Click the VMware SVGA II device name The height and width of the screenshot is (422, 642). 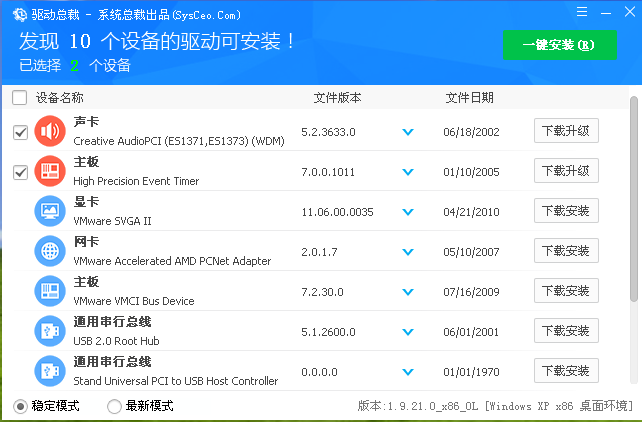tap(112, 221)
